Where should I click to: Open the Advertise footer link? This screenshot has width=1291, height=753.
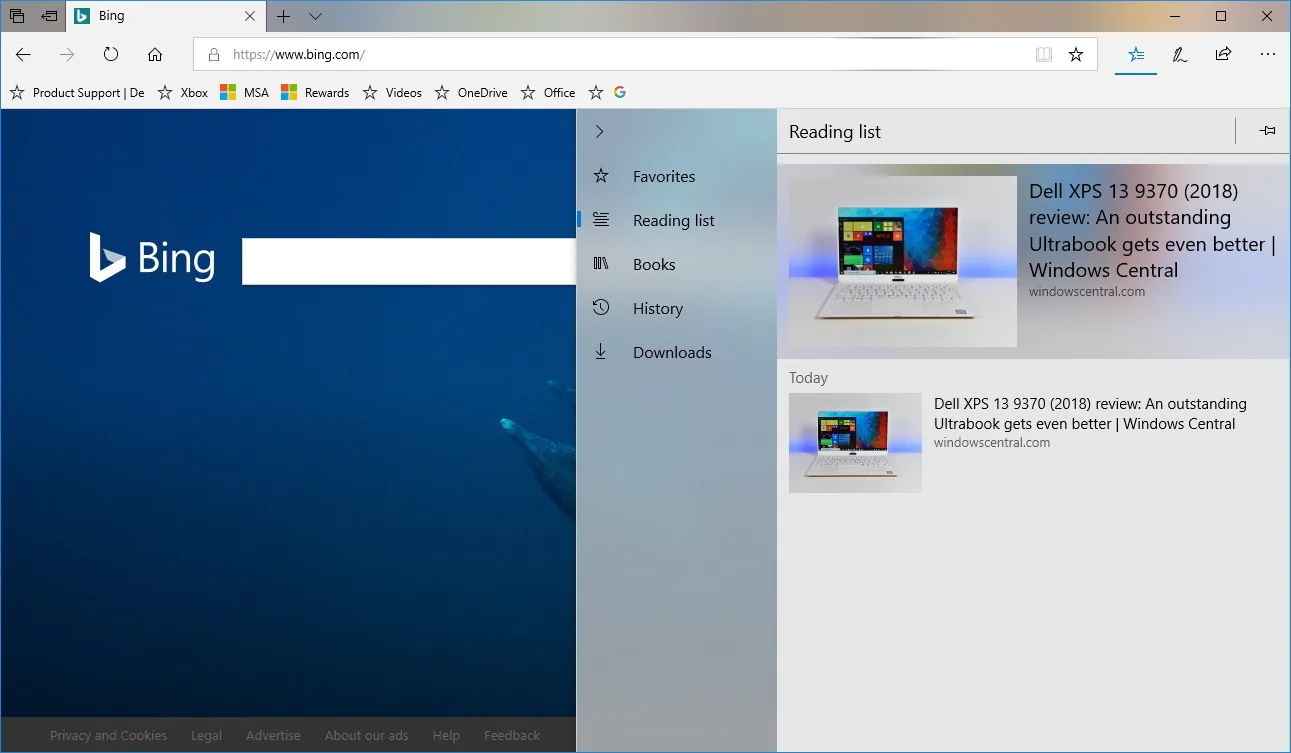[x=273, y=735]
